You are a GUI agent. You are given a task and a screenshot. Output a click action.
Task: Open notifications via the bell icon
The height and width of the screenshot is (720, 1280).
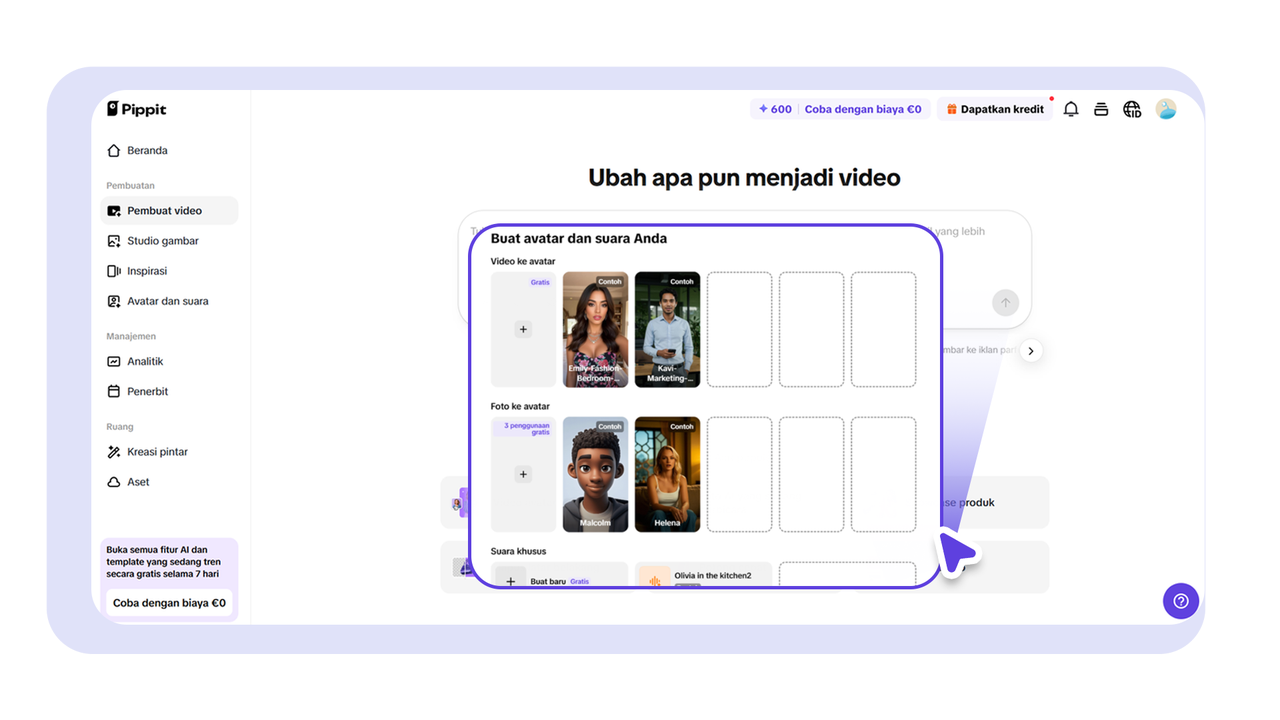pos(1070,109)
